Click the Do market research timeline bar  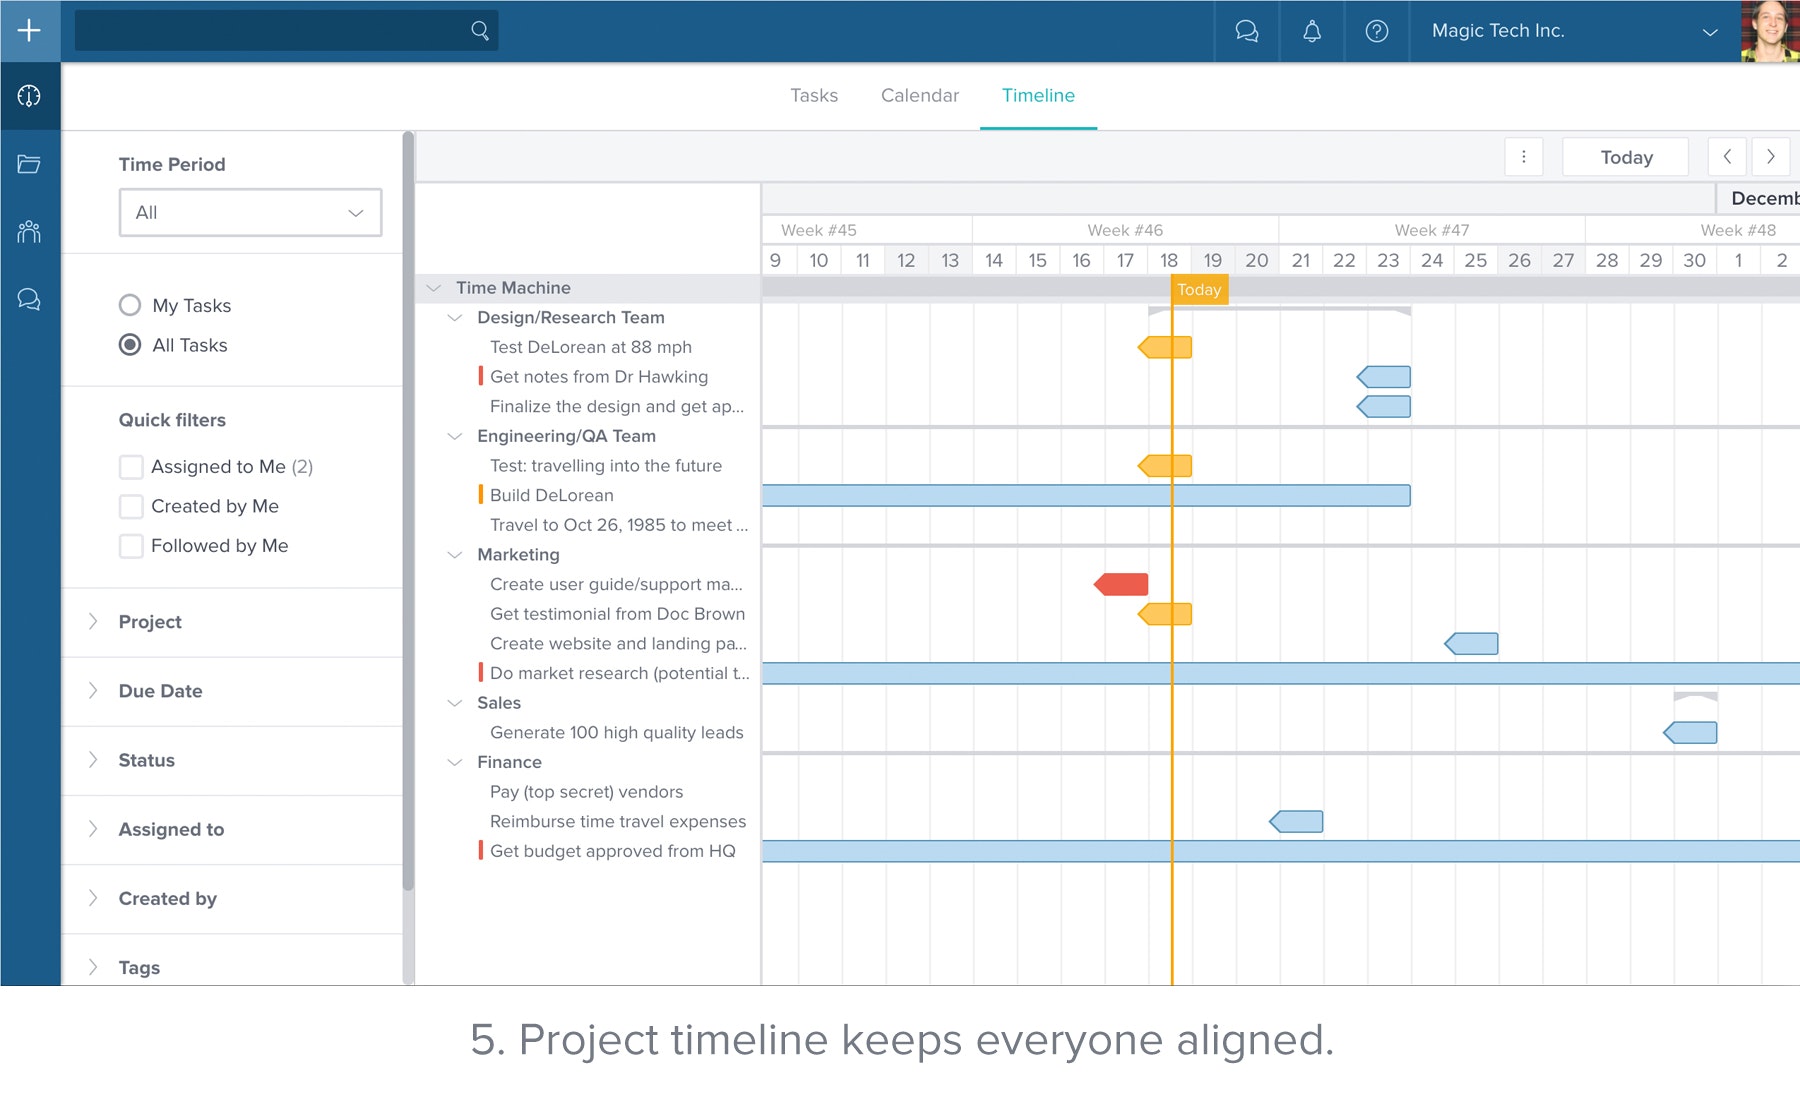pyautogui.click(x=1281, y=674)
